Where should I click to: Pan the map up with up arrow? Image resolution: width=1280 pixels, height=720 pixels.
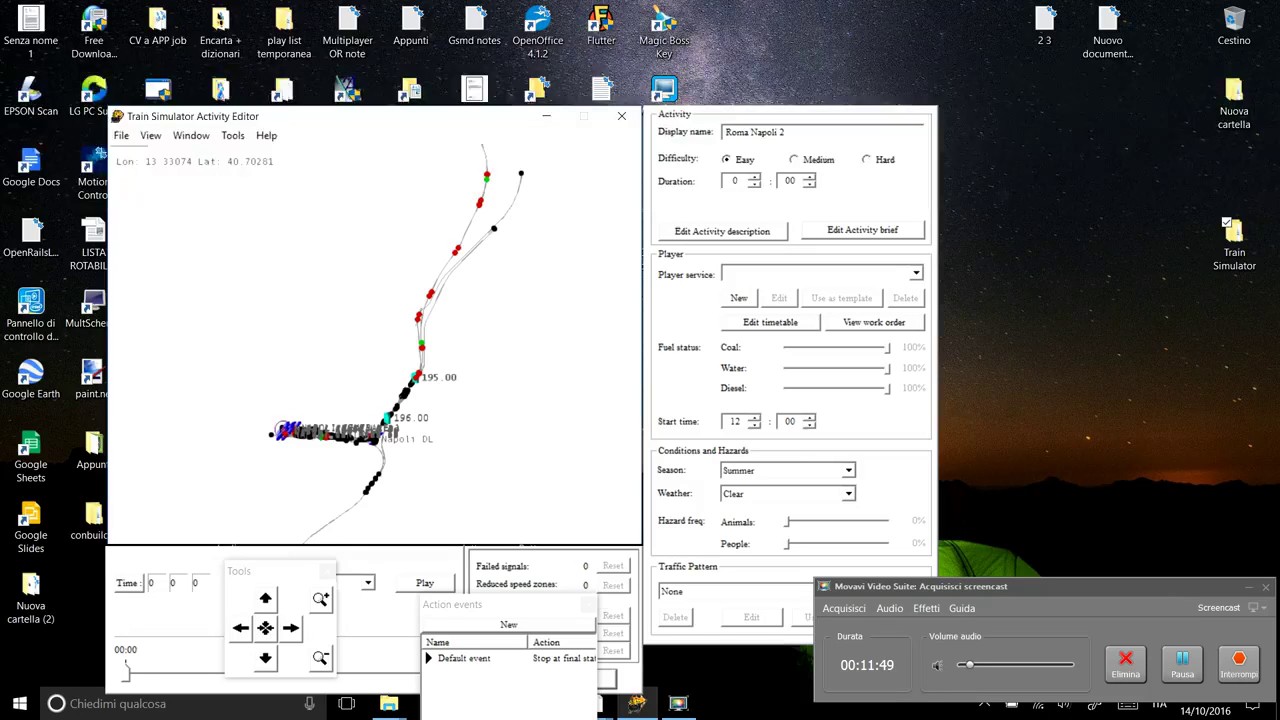click(265, 598)
